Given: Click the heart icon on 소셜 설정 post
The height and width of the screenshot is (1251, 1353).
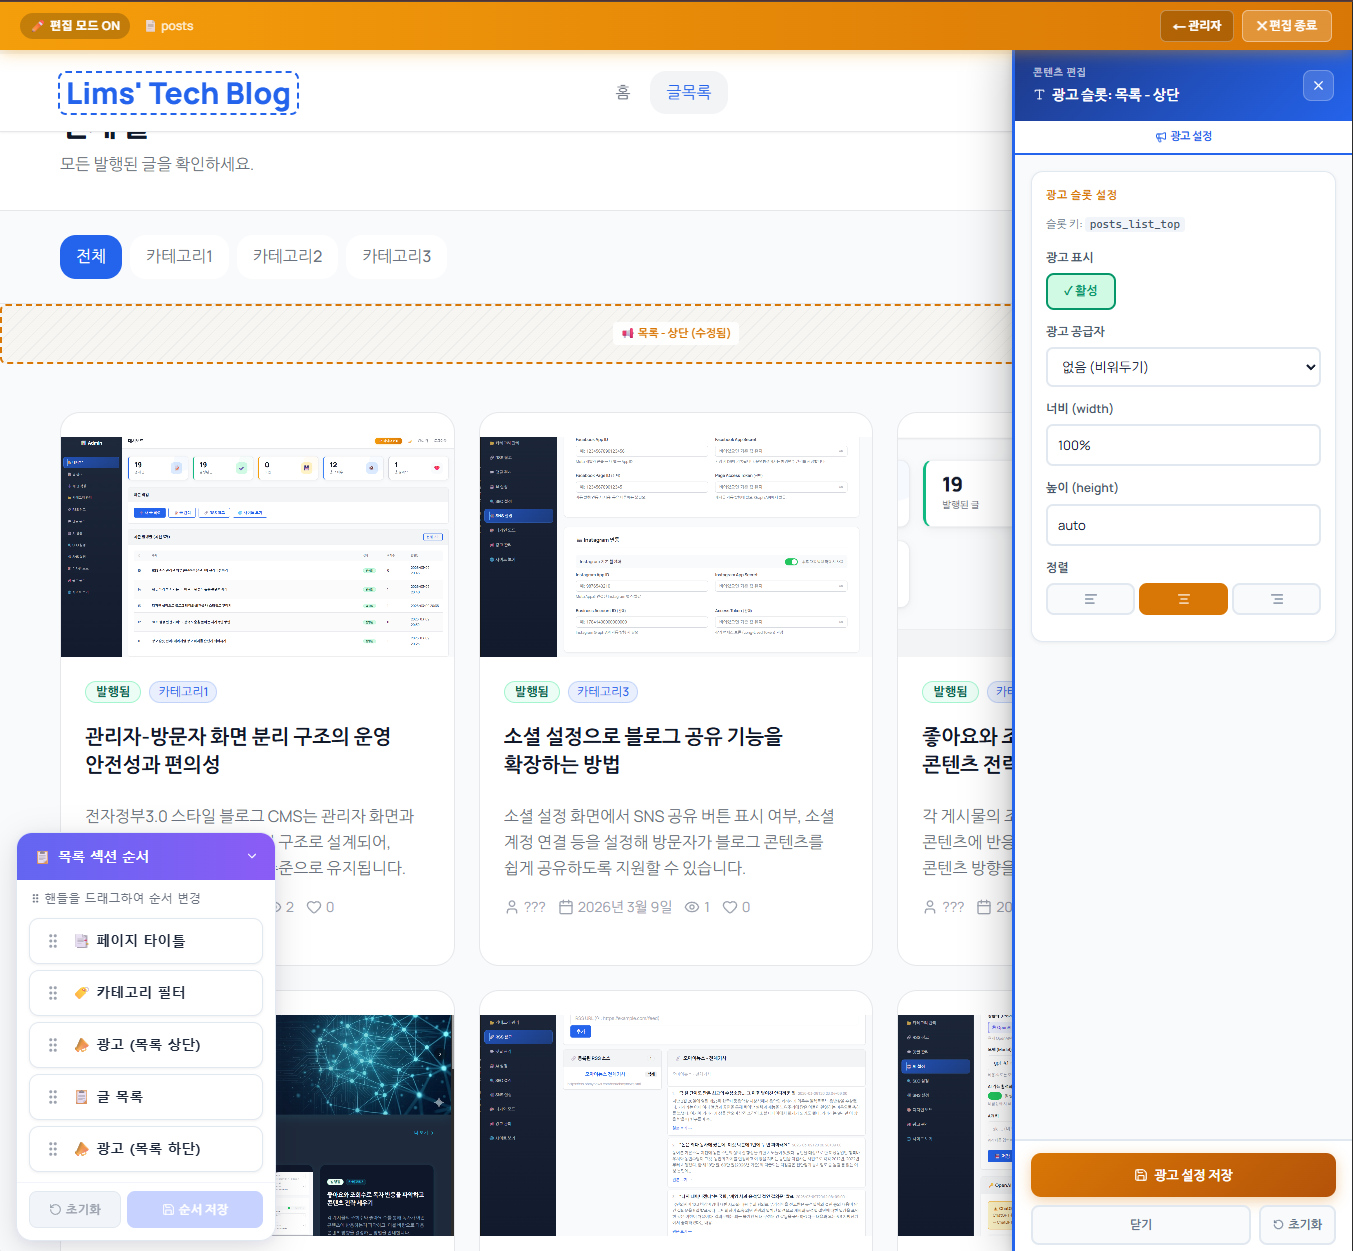Looking at the screenshot, I should tap(730, 907).
